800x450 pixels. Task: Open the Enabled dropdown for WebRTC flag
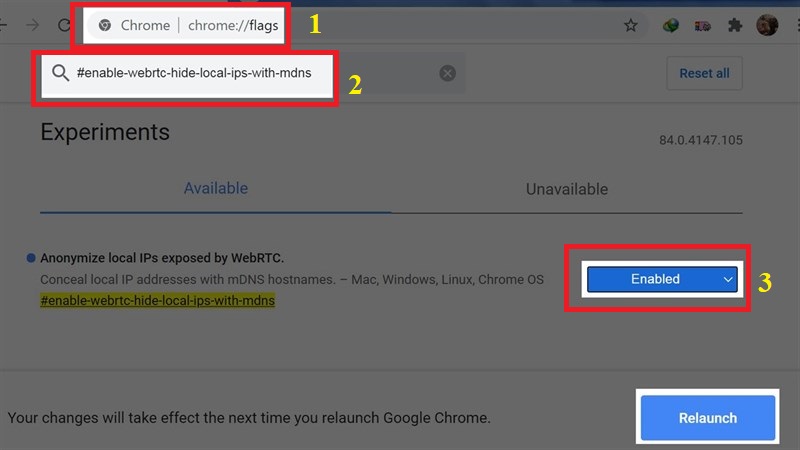pos(662,279)
